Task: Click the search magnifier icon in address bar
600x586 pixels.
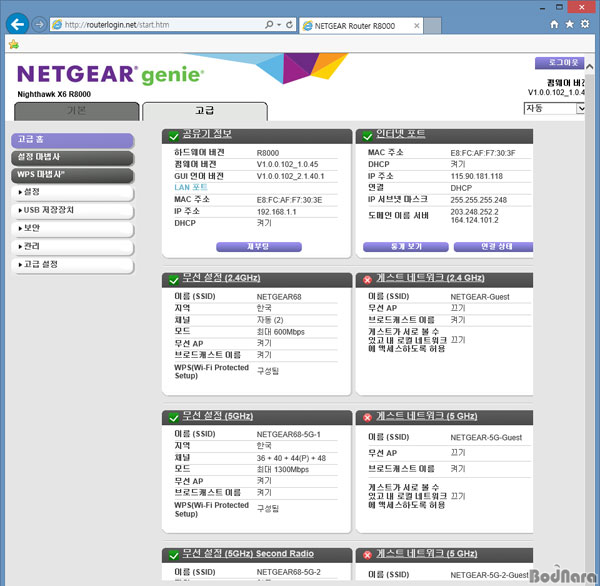Action: (269, 25)
